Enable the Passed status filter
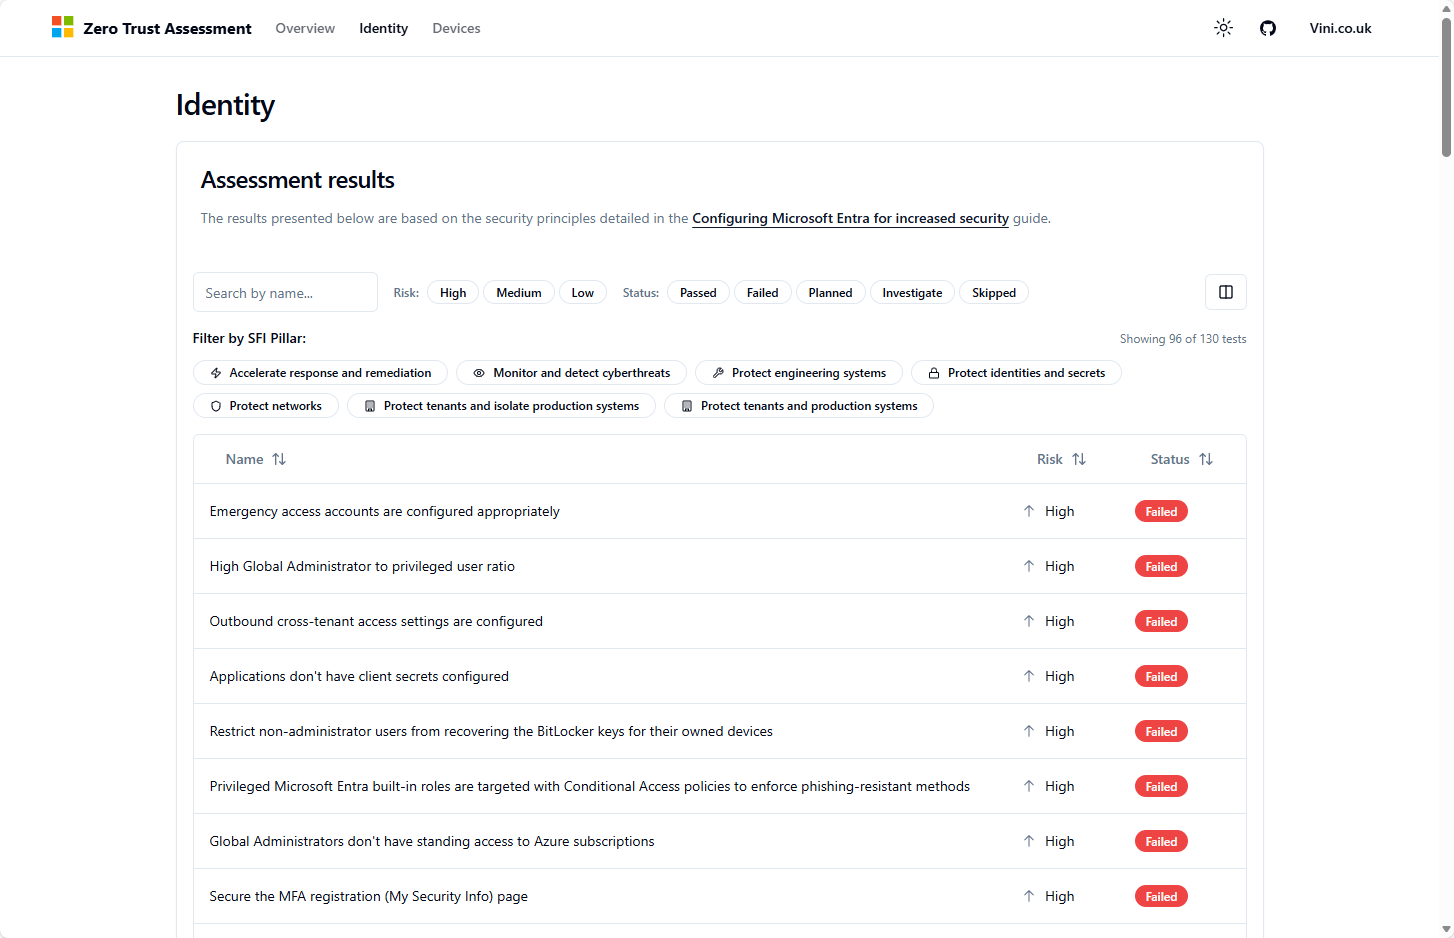This screenshot has height=938, width=1454. (698, 293)
